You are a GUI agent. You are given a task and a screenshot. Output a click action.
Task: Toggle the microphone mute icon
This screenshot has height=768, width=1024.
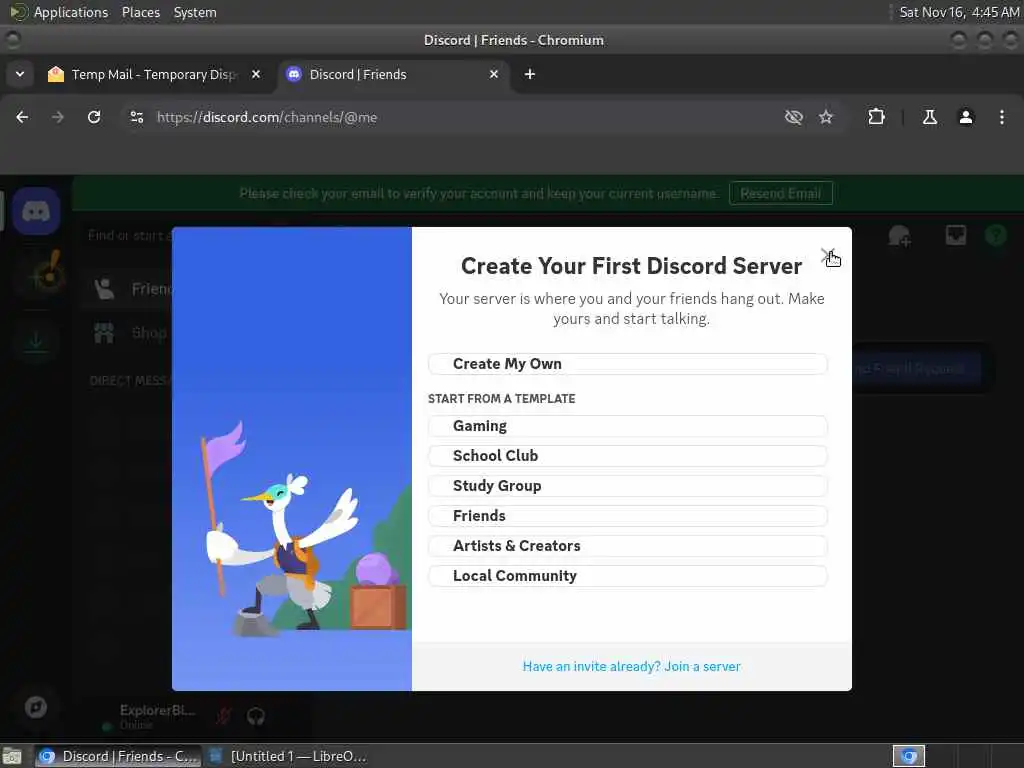click(x=224, y=716)
